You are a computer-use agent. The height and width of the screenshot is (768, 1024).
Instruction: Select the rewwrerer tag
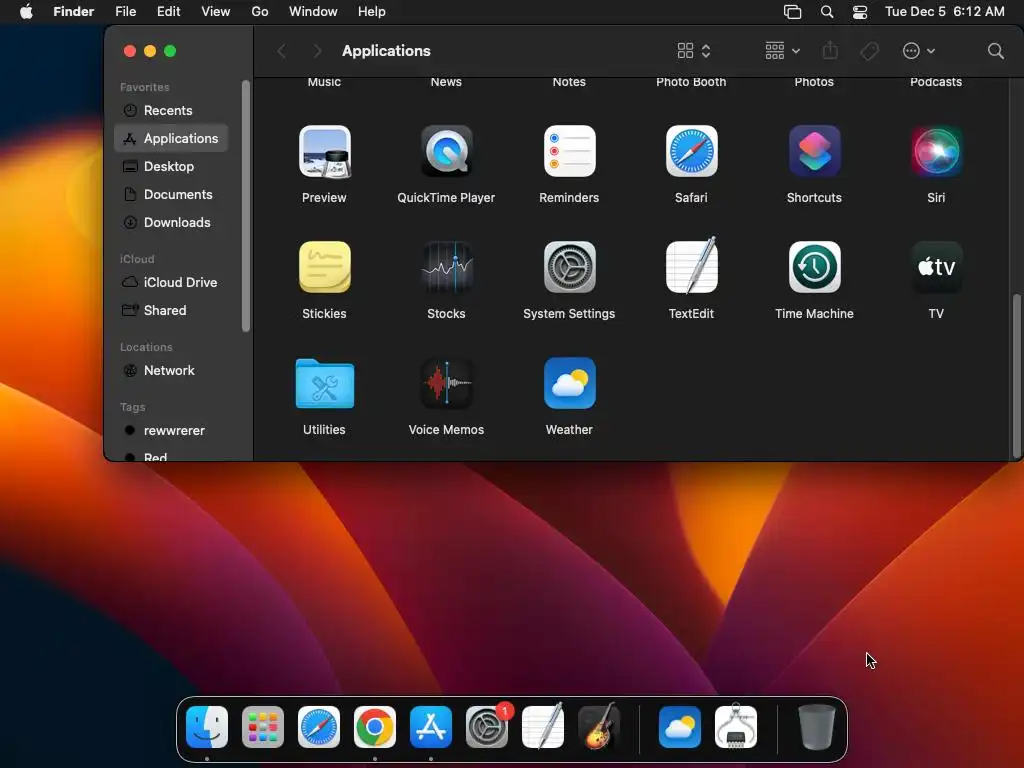coord(171,431)
